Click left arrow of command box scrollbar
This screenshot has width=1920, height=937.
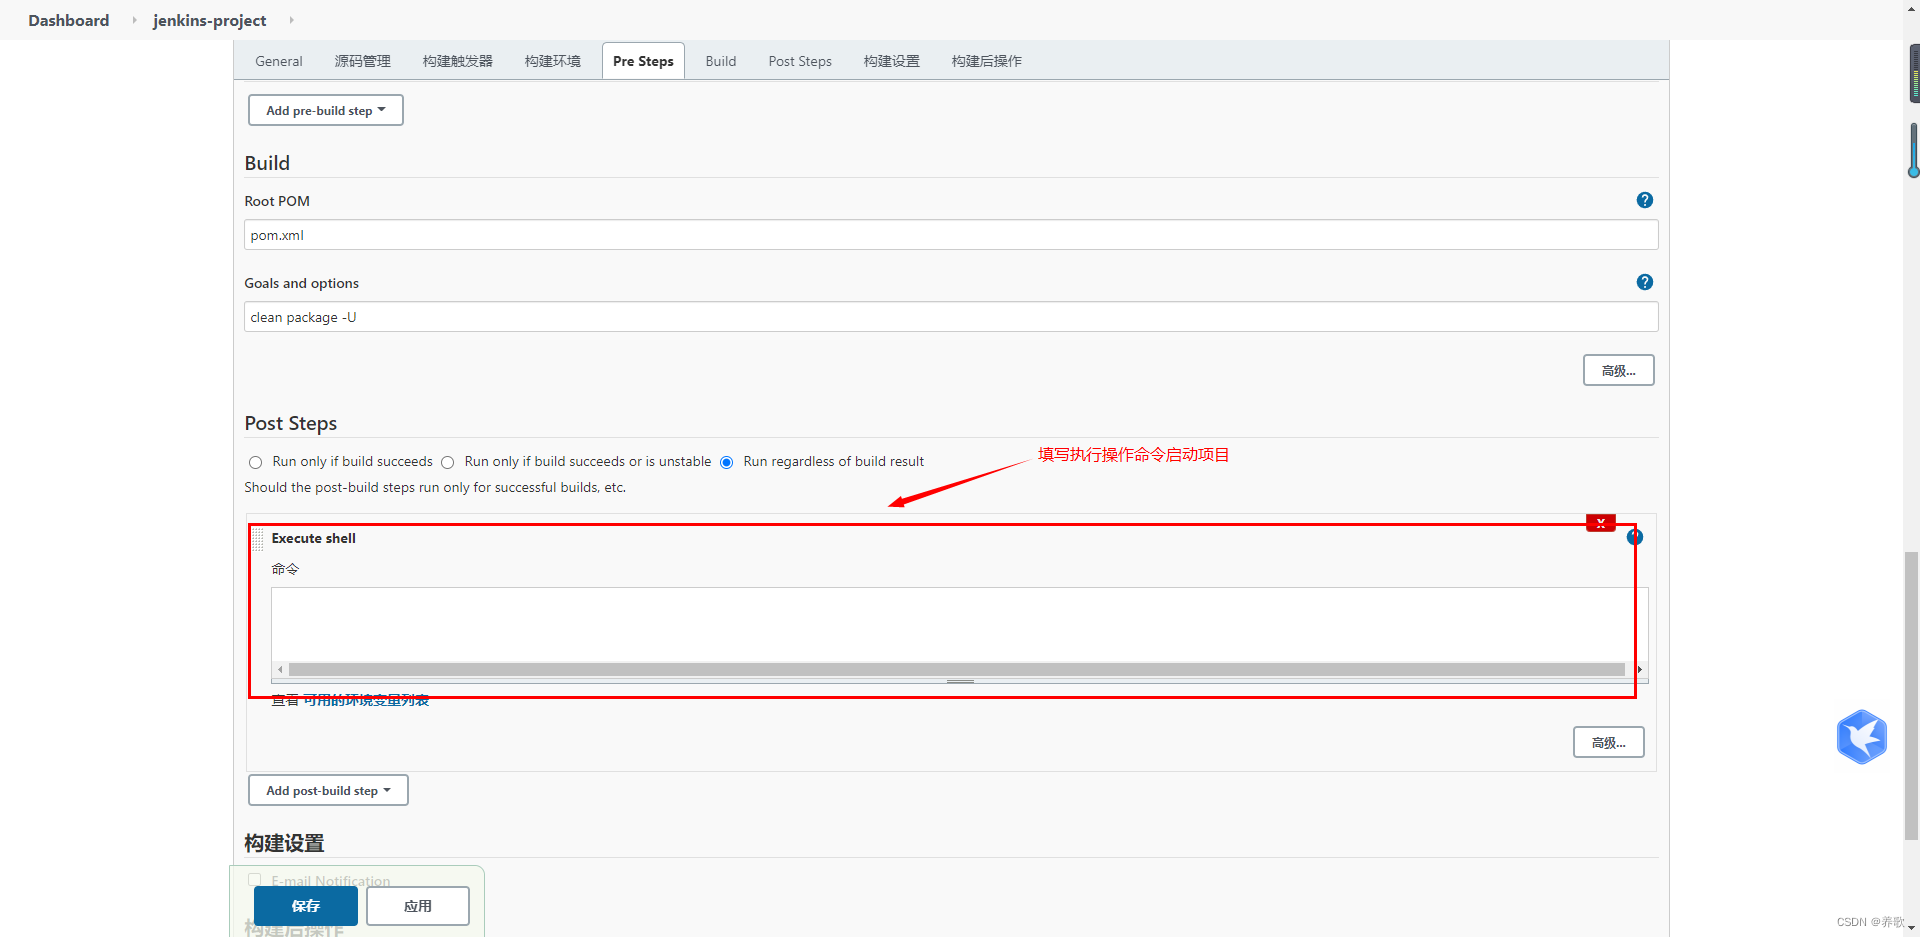tap(280, 669)
